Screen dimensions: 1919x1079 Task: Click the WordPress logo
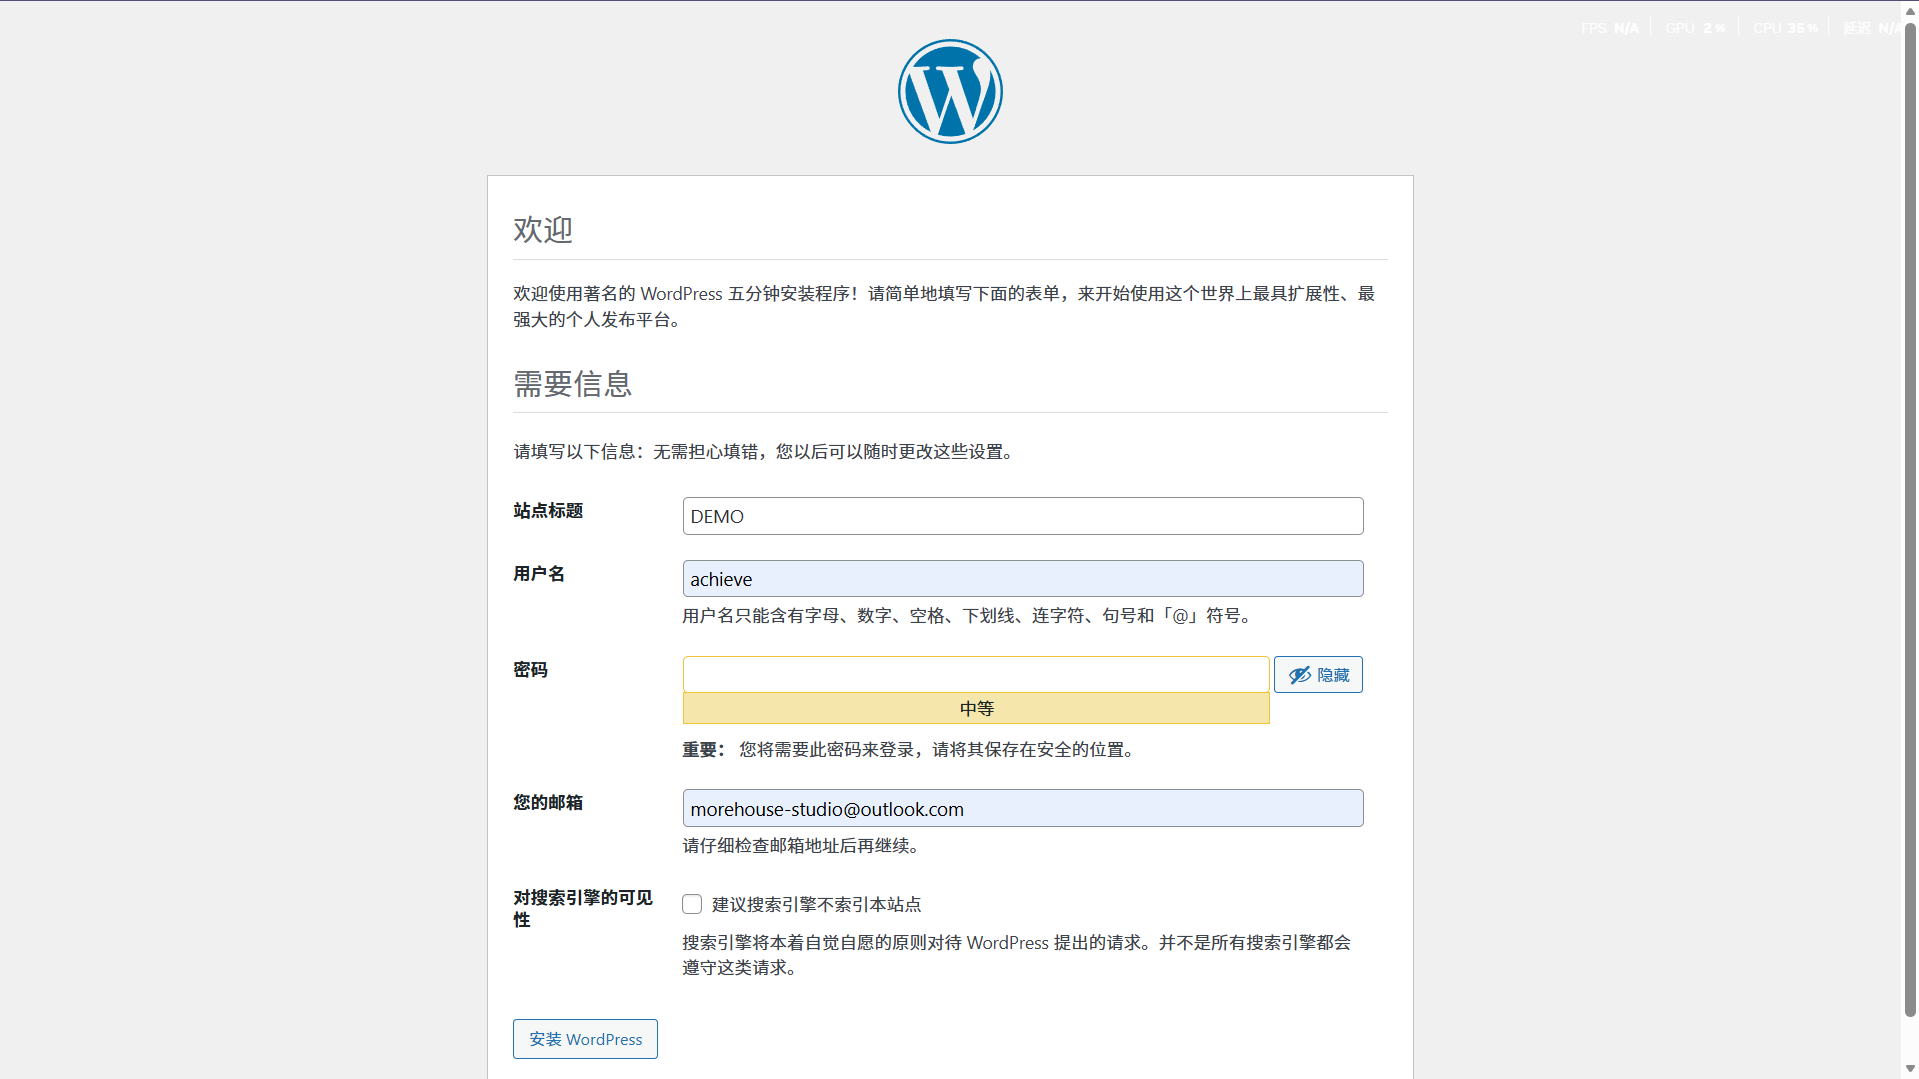pyautogui.click(x=949, y=90)
